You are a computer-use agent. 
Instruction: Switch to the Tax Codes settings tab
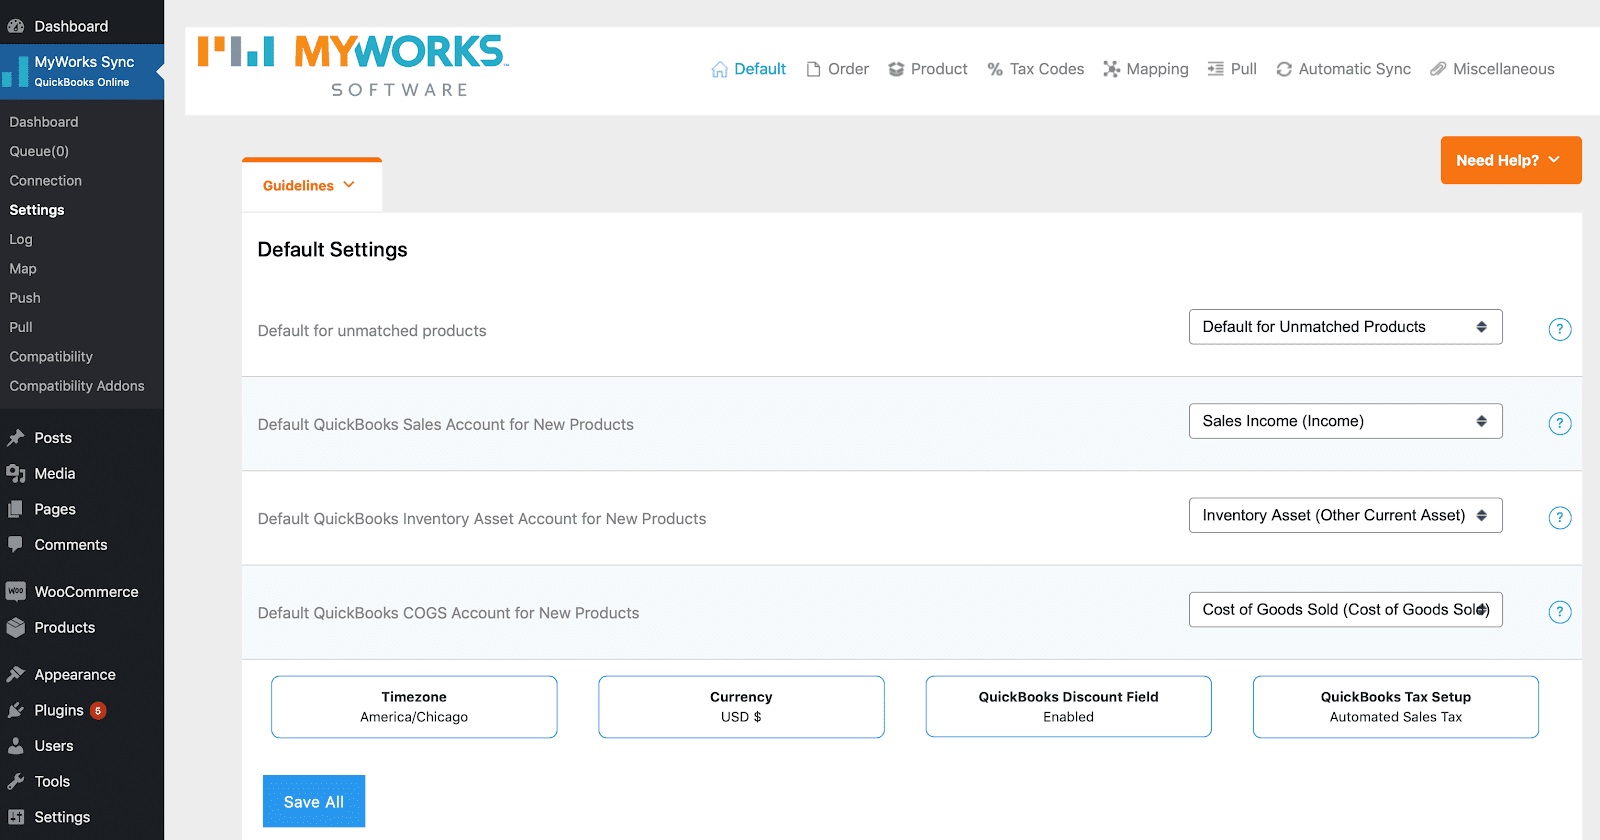click(1036, 69)
